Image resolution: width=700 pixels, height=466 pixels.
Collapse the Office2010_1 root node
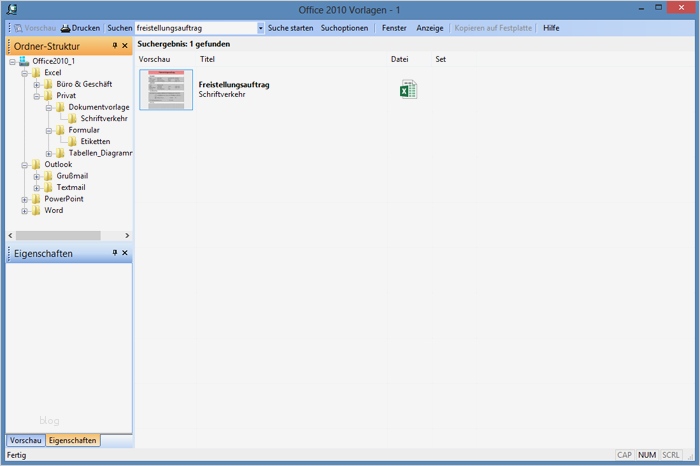tap(12, 62)
